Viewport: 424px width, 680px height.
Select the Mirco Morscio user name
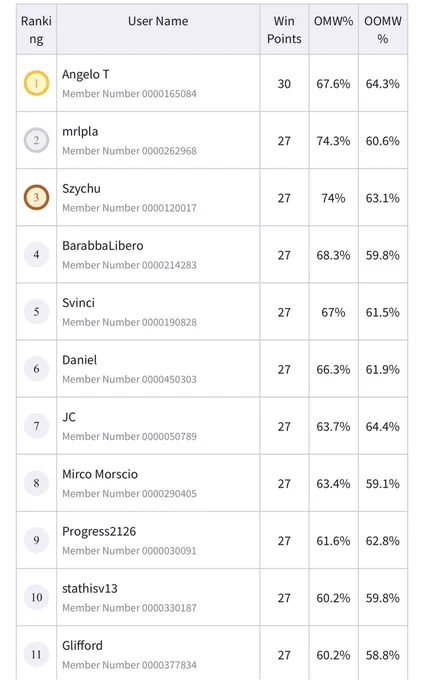click(100, 474)
